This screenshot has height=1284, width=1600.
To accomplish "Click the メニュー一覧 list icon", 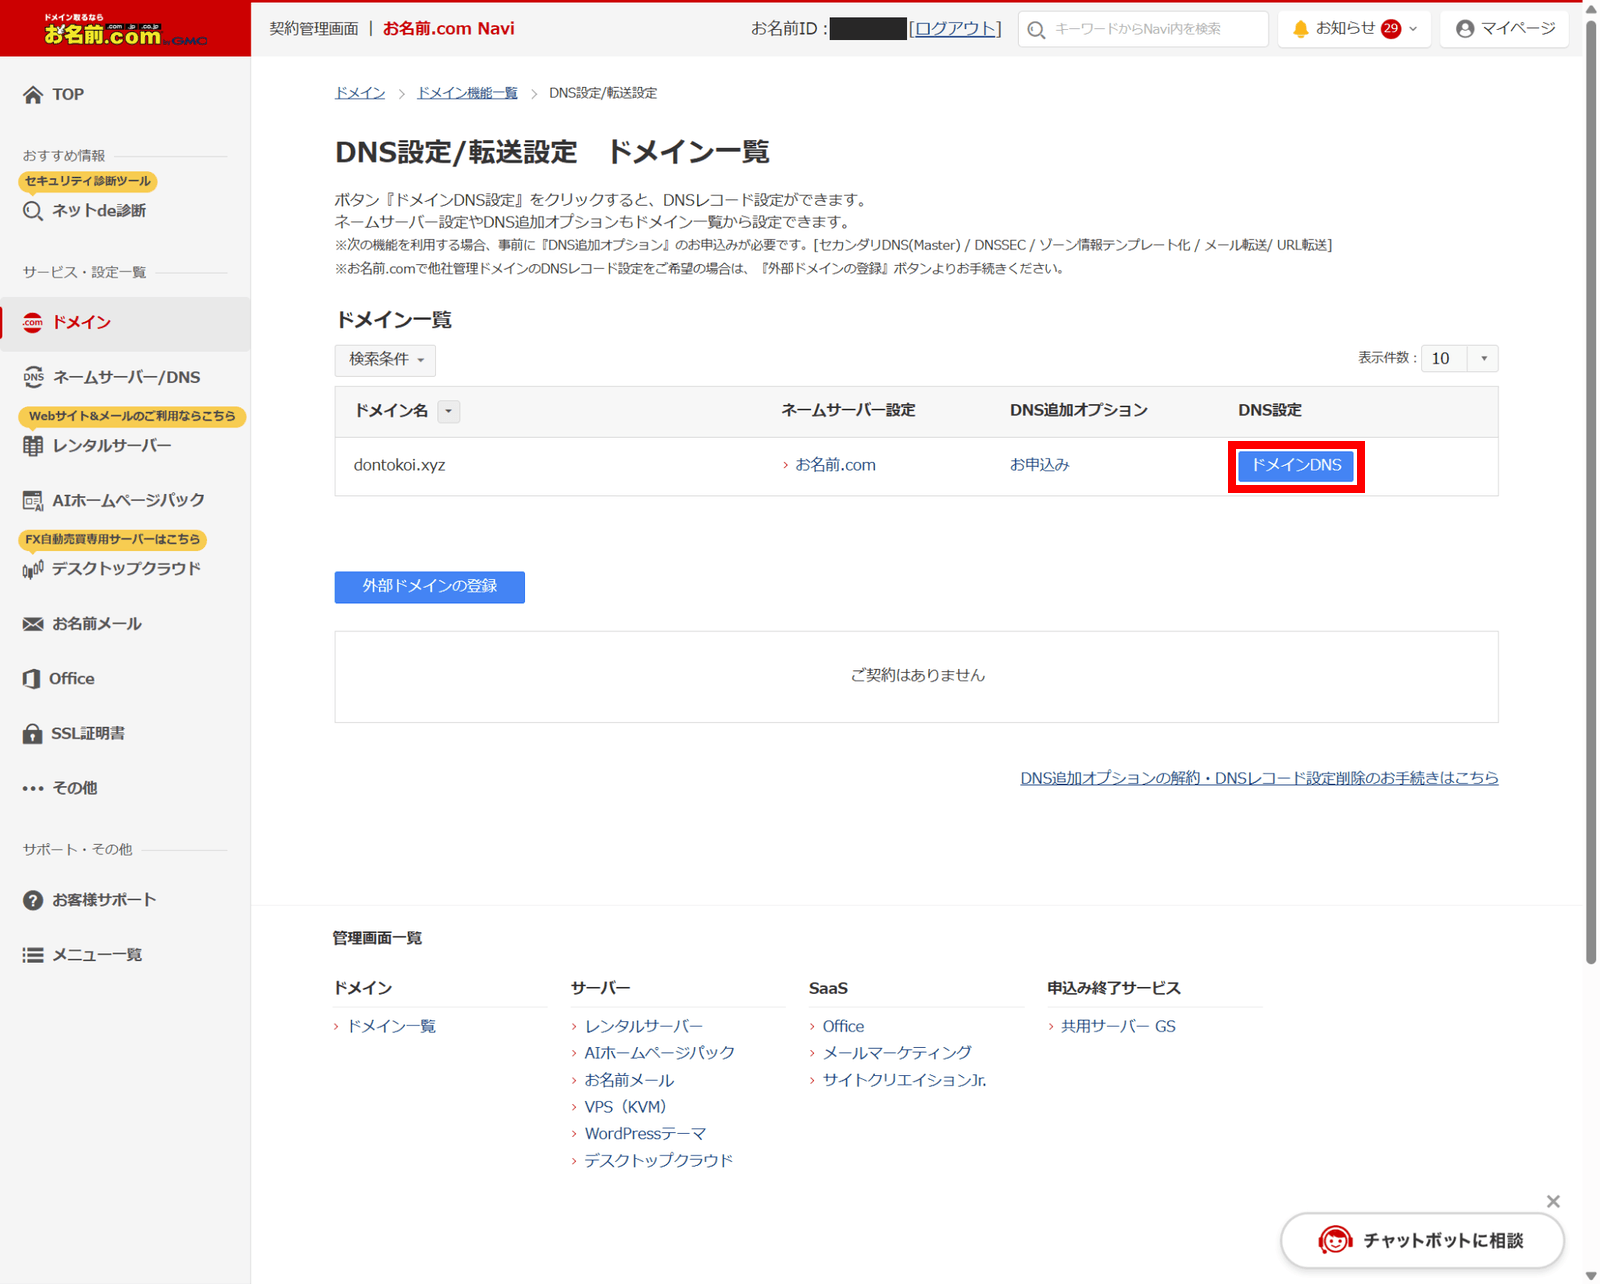I will [33, 955].
